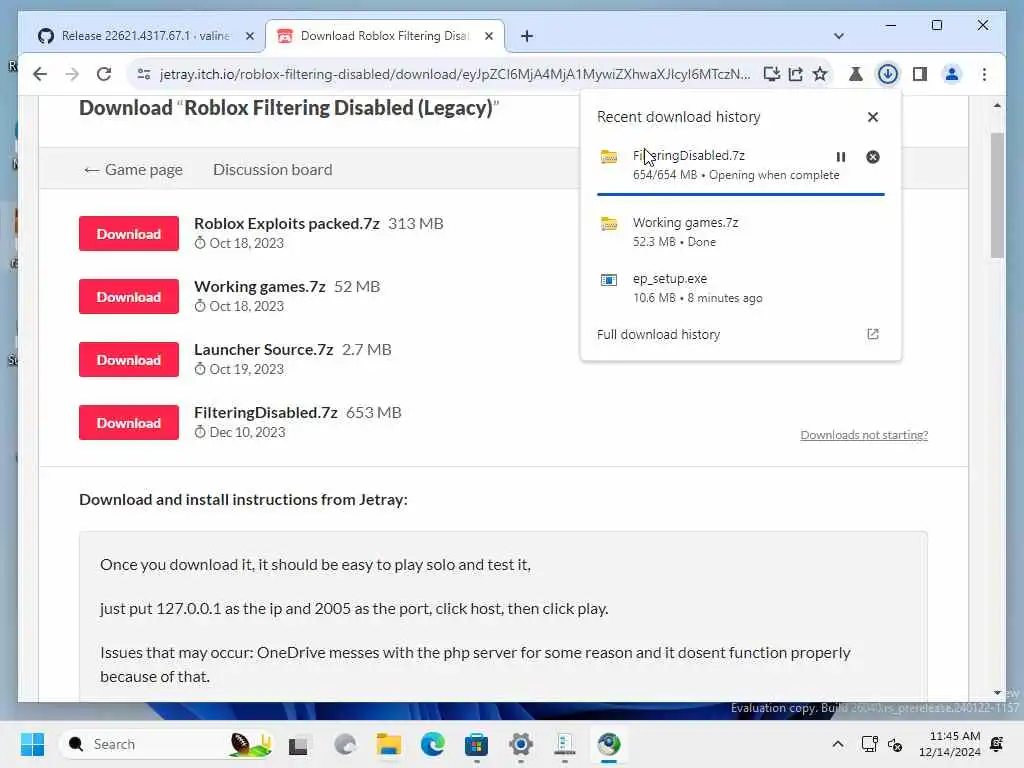Download Launcher Source.7z
Screen dimensions: 1024x768
pos(129,360)
